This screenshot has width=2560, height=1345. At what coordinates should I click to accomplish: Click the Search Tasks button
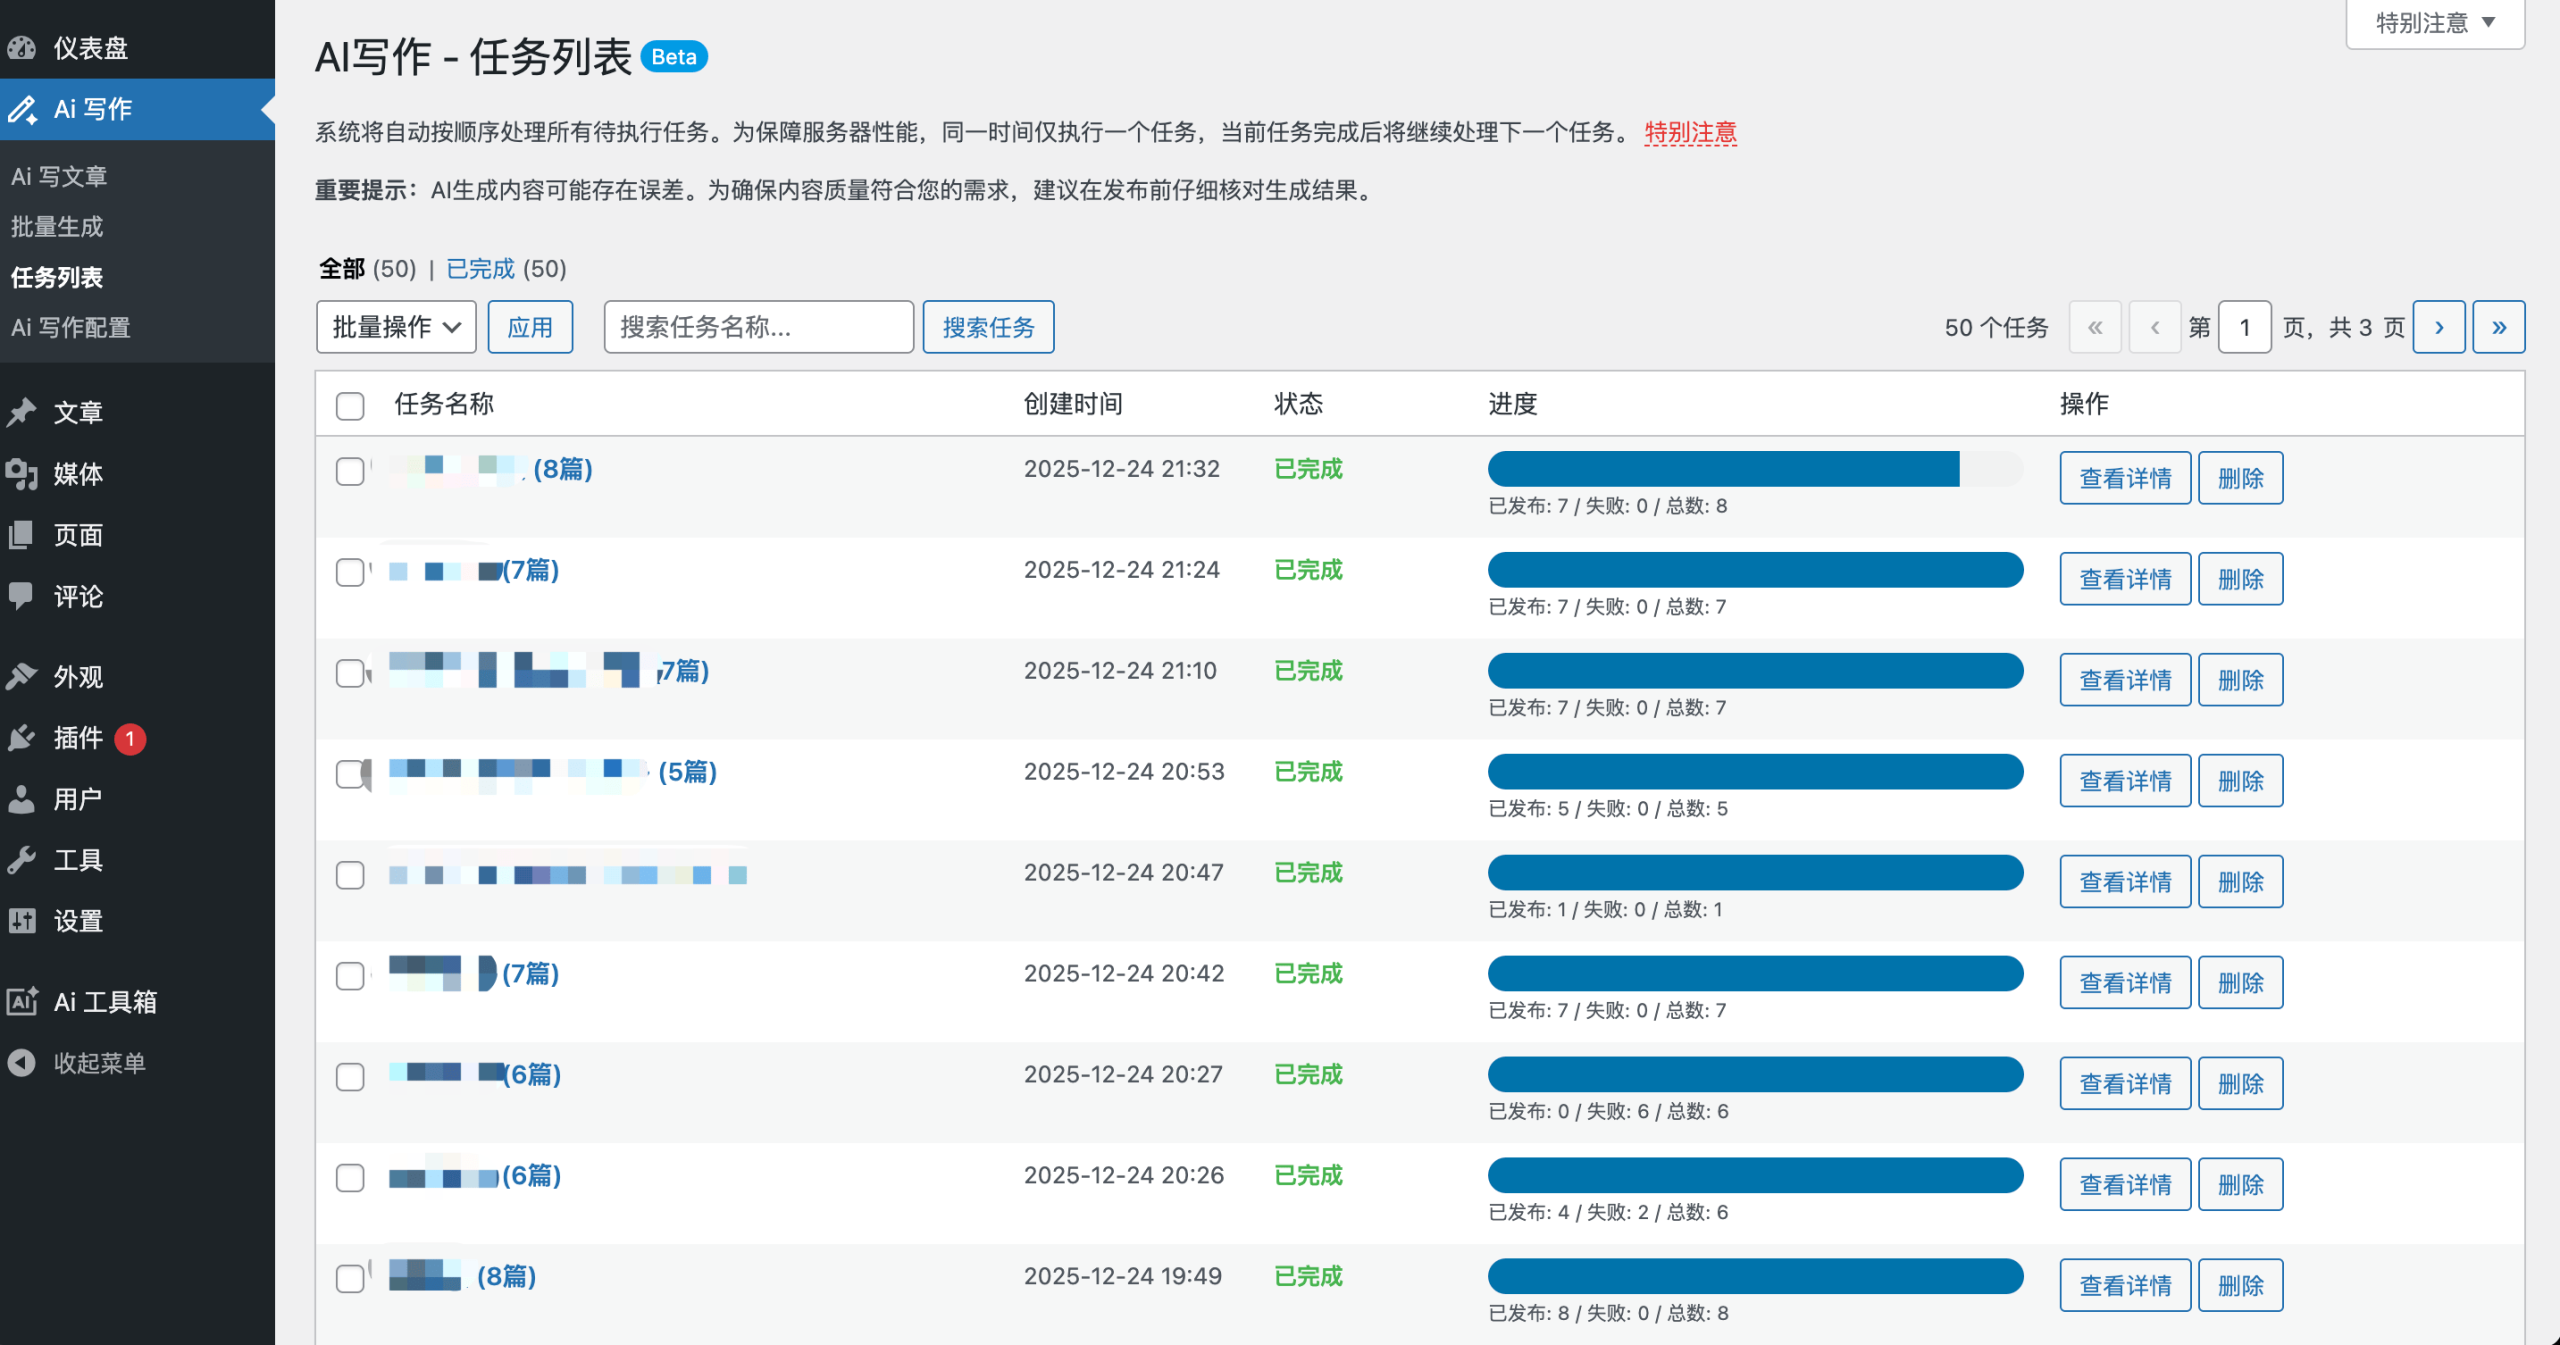[x=987, y=327]
